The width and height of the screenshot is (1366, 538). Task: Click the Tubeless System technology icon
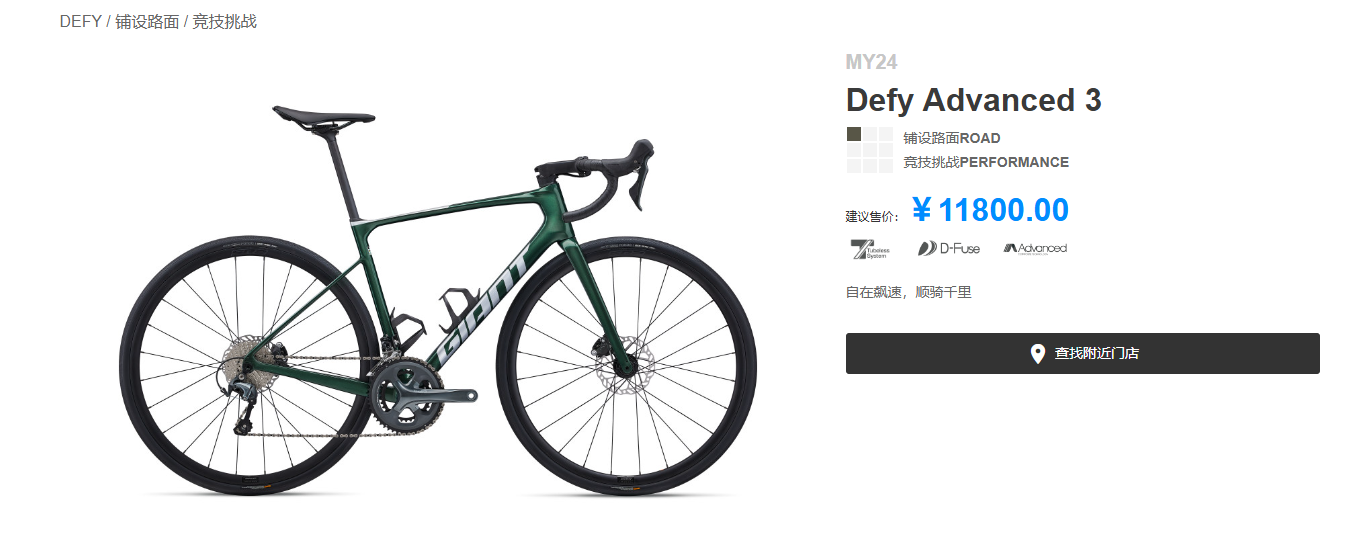pos(869,249)
